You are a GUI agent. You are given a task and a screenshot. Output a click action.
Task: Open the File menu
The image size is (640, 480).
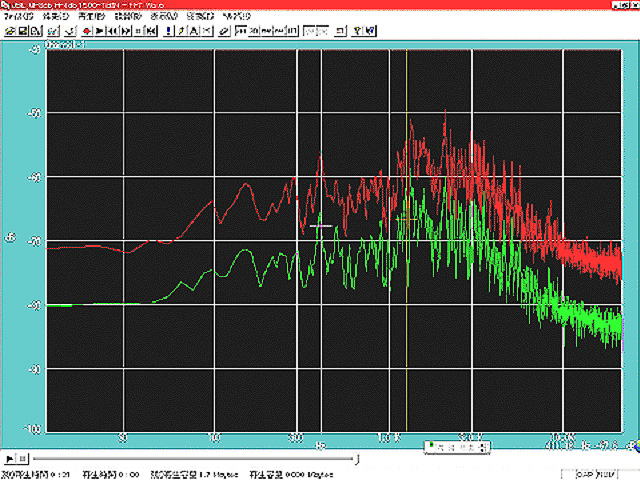tap(18, 18)
